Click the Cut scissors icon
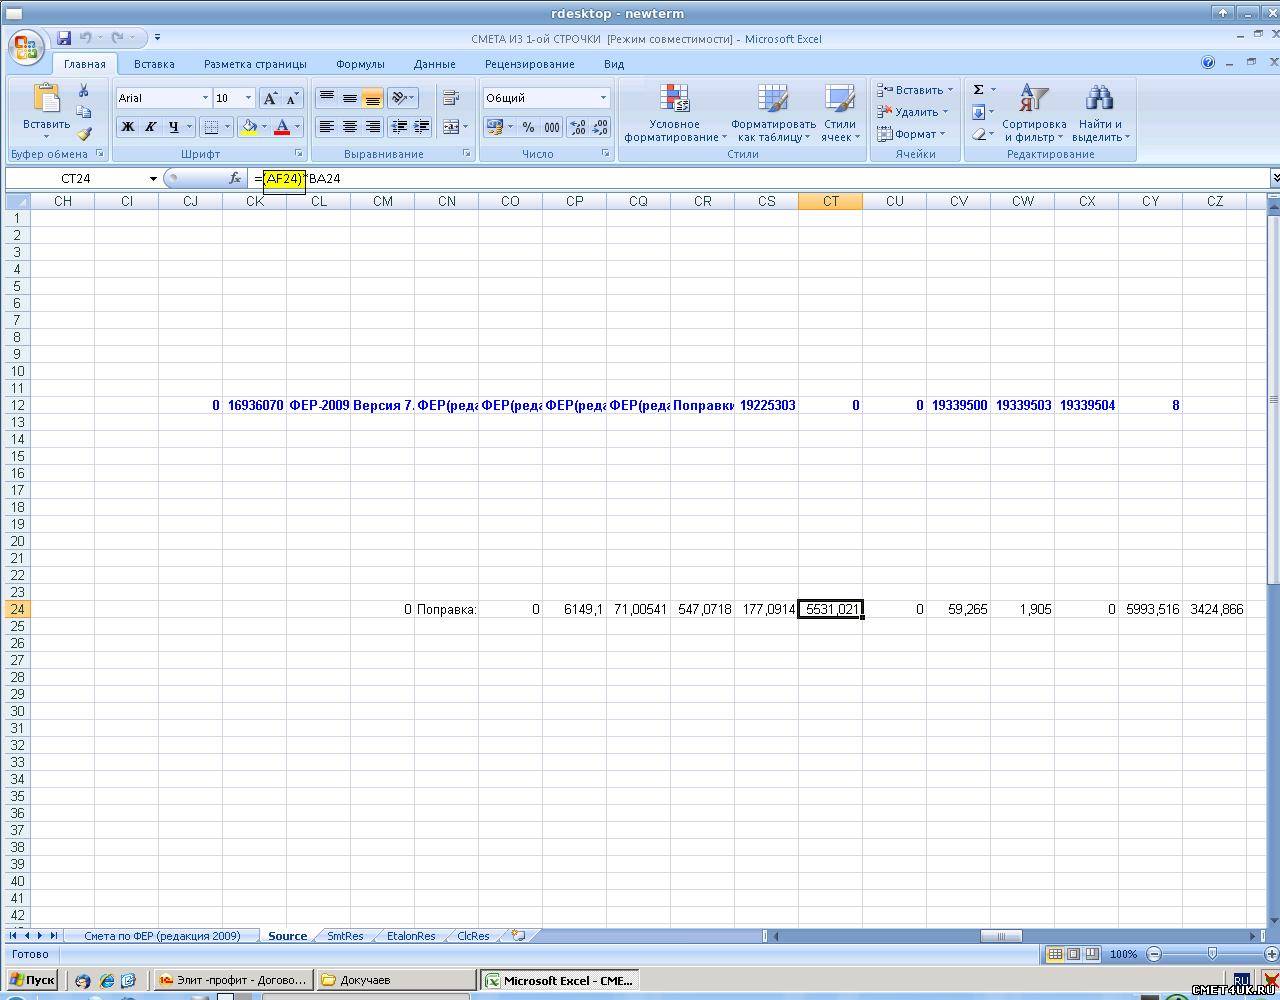1280x1000 pixels. click(x=84, y=91)
